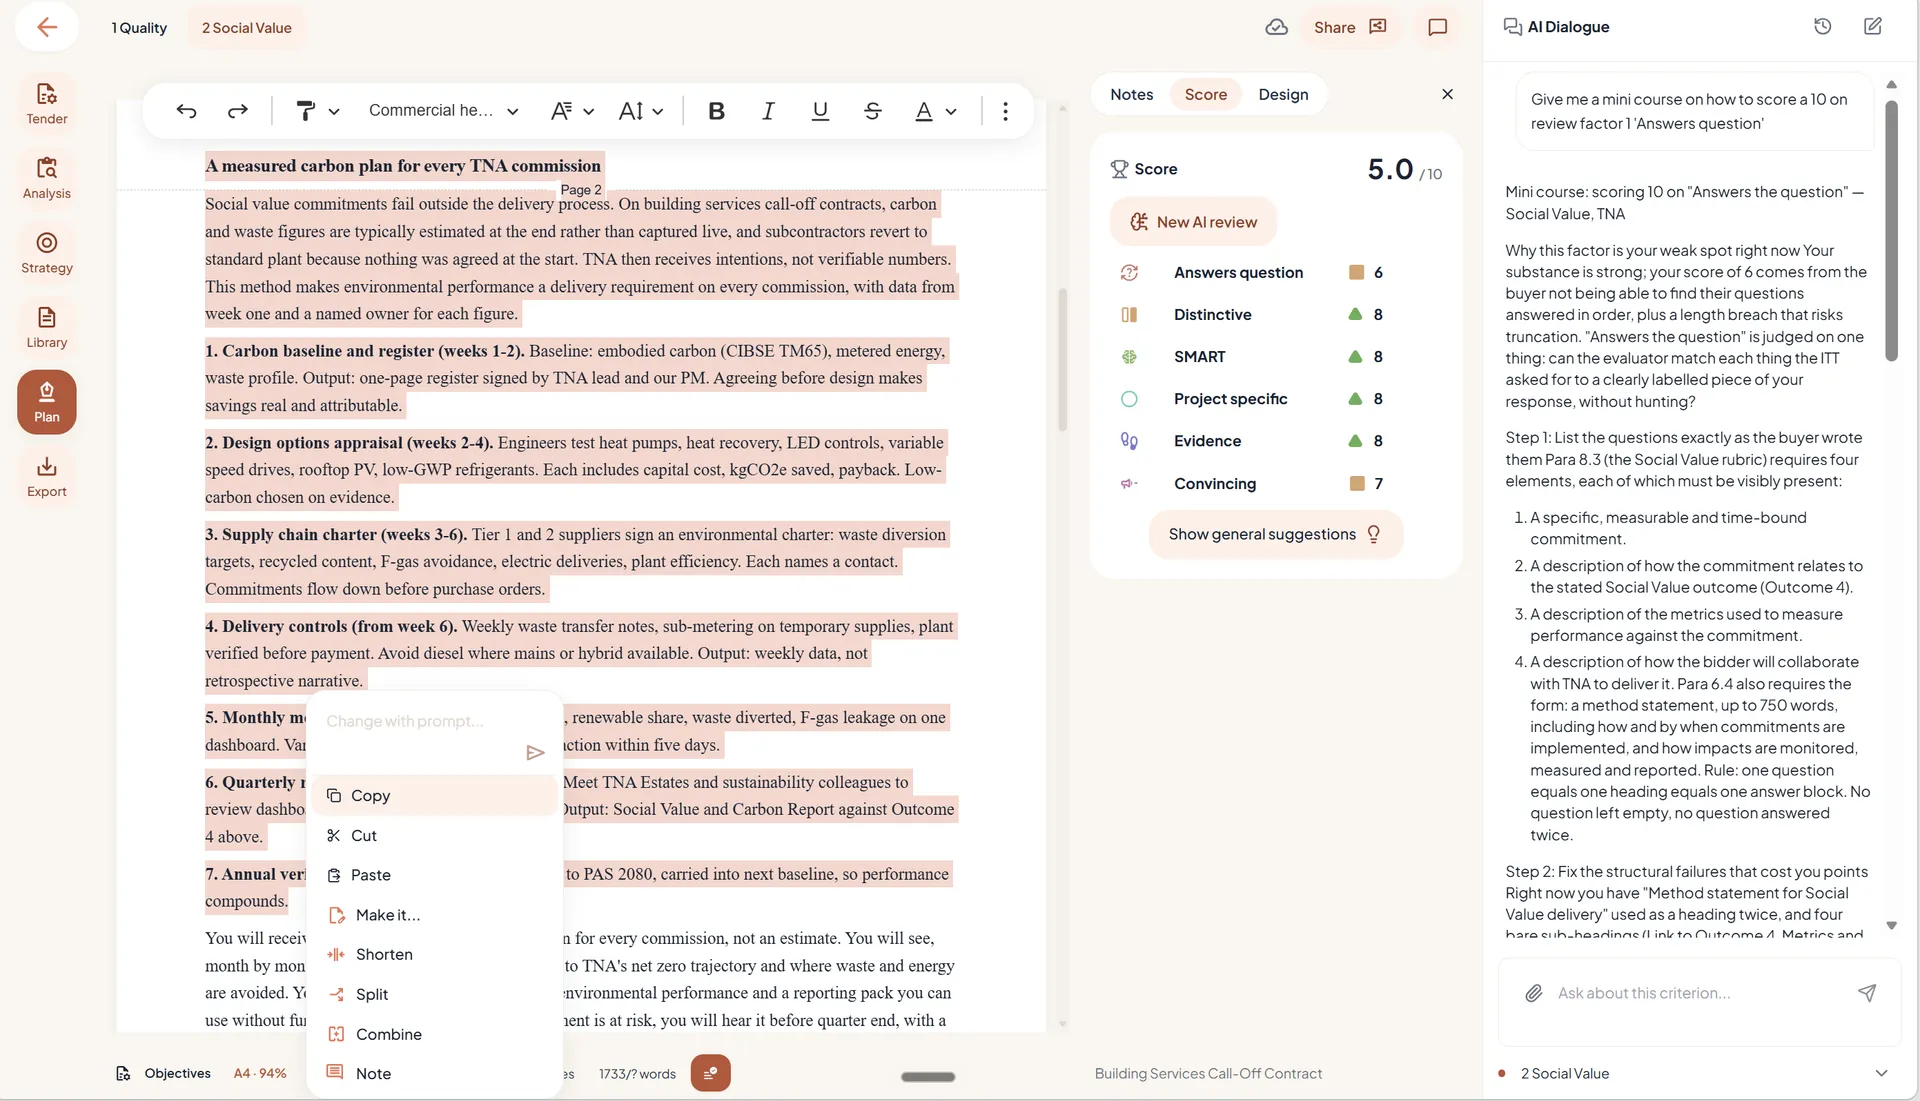Show general suggestions
Image resolution: width=1920 pixels, height=1101 pixels.
click(1275, 534)
